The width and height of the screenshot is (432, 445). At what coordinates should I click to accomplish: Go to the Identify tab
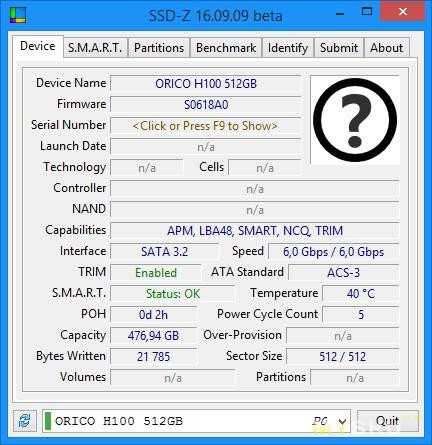(288, 48)
